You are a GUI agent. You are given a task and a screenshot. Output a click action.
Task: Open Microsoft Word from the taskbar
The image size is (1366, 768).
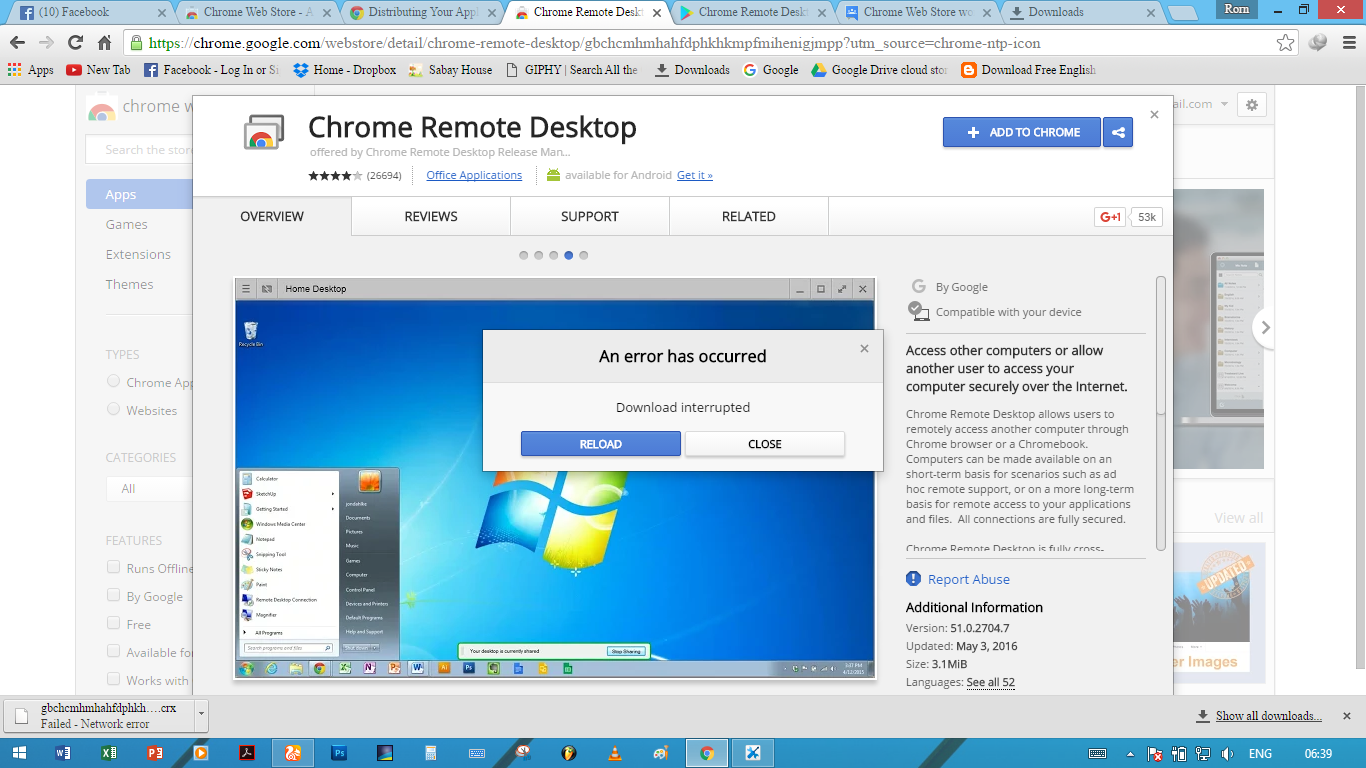[63, 753]
